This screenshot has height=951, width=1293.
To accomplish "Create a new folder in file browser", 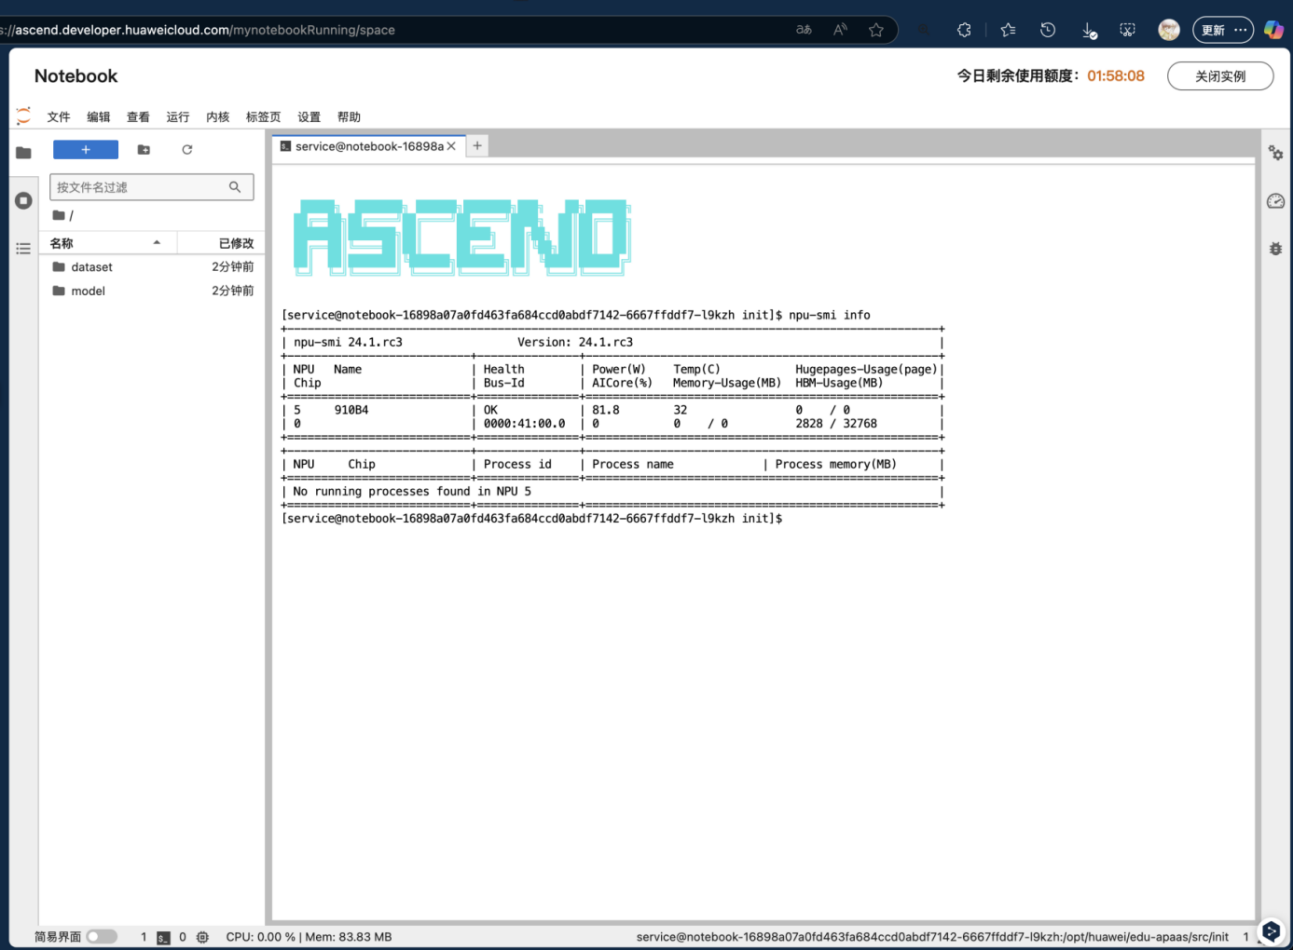I will (144, 149).
